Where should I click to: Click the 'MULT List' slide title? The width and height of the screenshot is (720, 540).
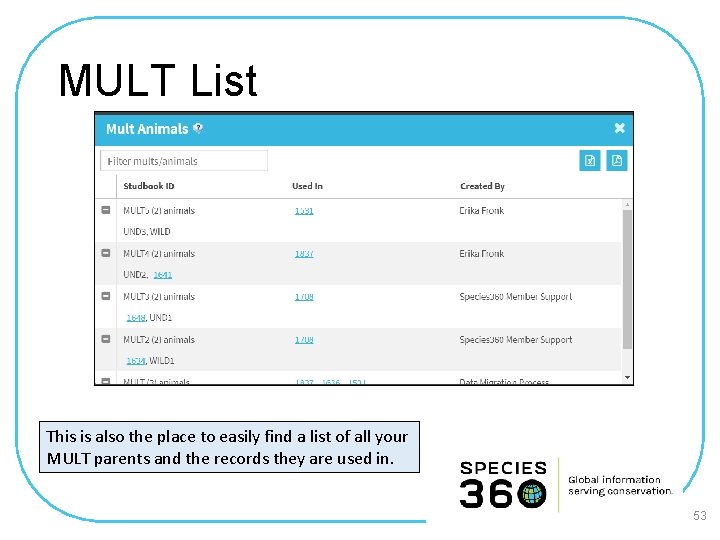158,80
